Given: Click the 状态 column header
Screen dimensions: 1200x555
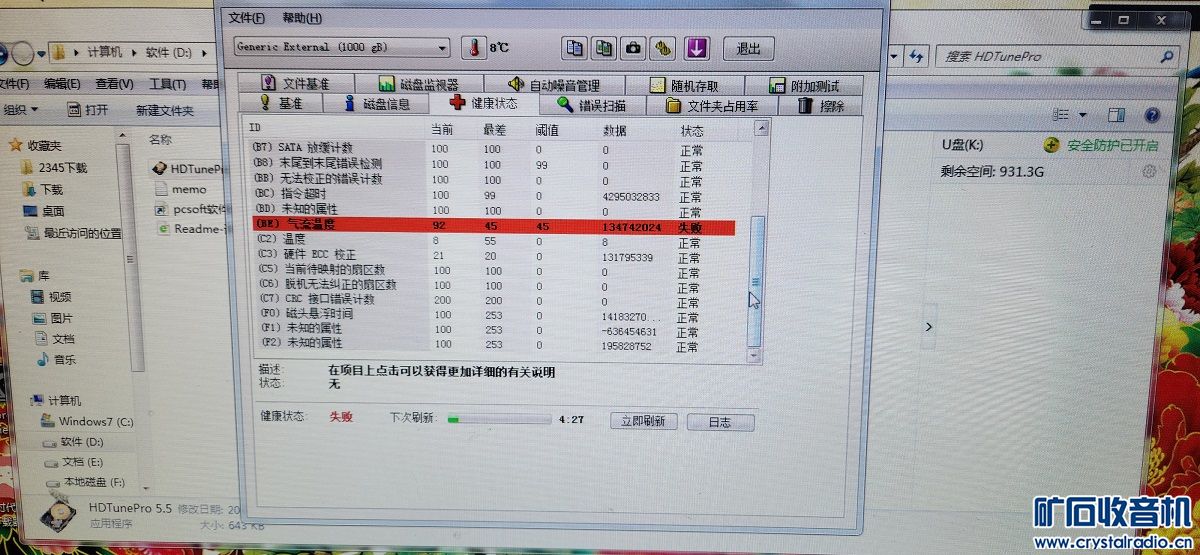Looking at the screenshot, I should tap(692, 131).
